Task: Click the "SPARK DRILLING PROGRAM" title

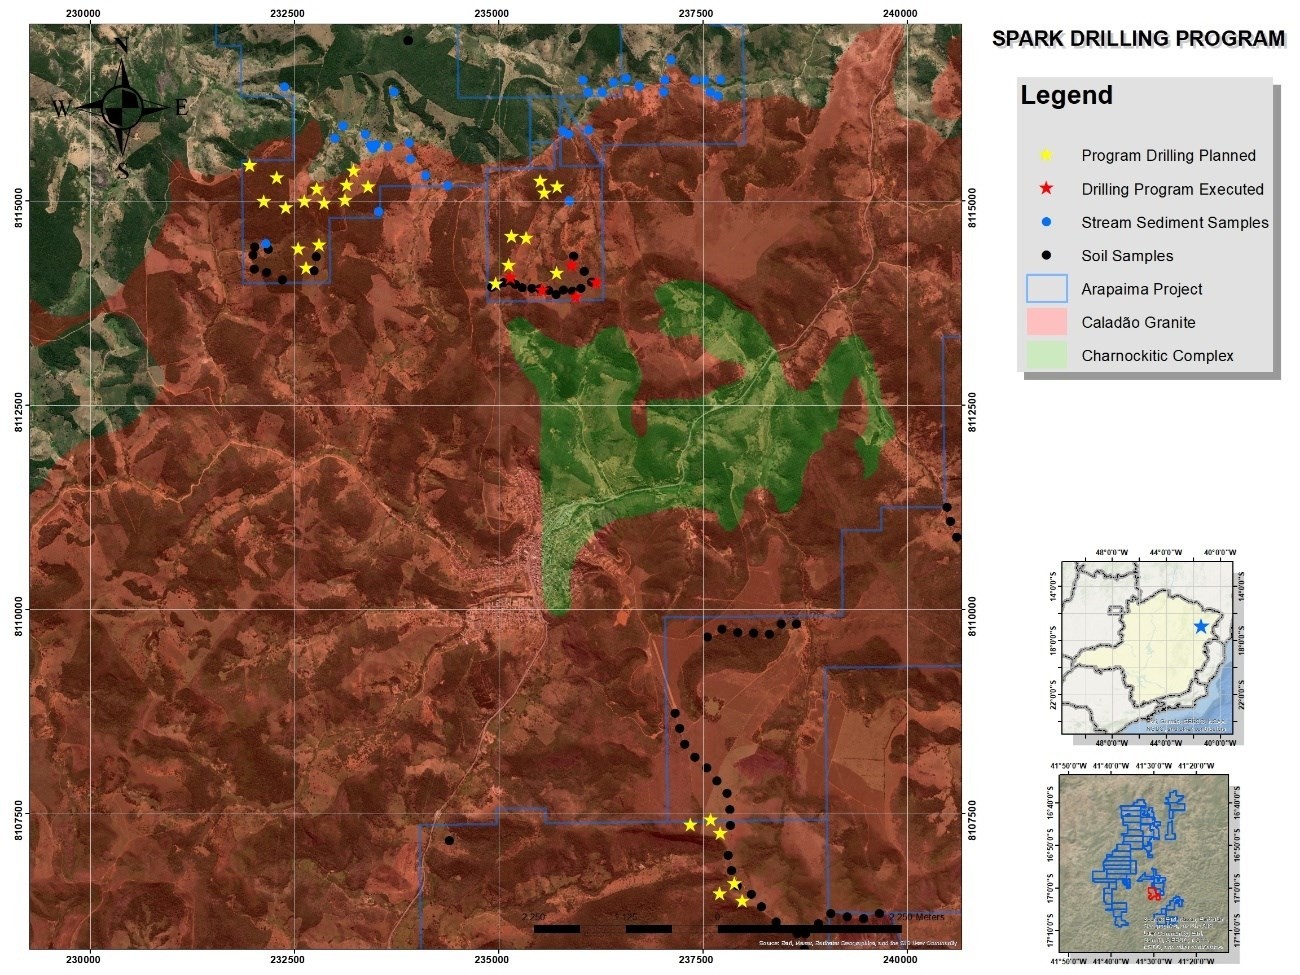Action: (1138, 38)
